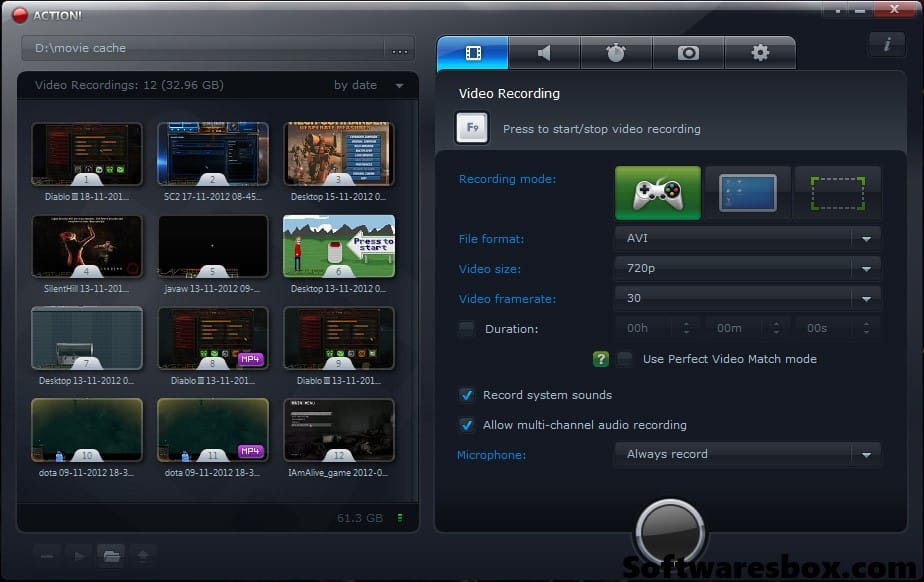Image resolution: width=924 pixels, height=582 pixels.
Task: Toggle Use Perfect Video Match mode
Action: tap(625, 359)
